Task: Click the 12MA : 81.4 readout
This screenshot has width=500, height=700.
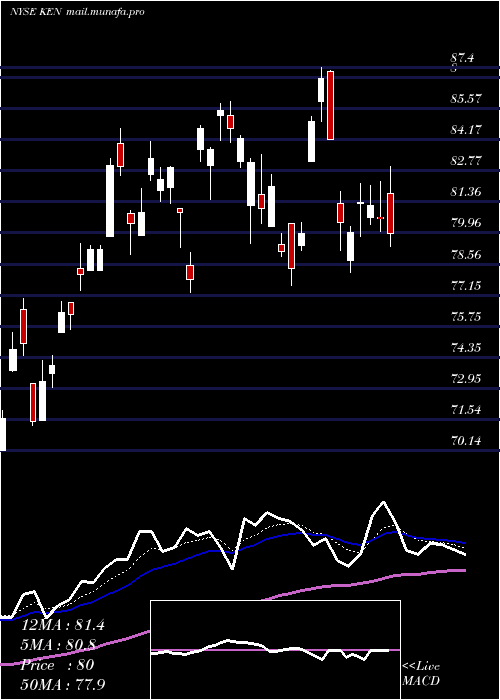Action: pos(63,625)
